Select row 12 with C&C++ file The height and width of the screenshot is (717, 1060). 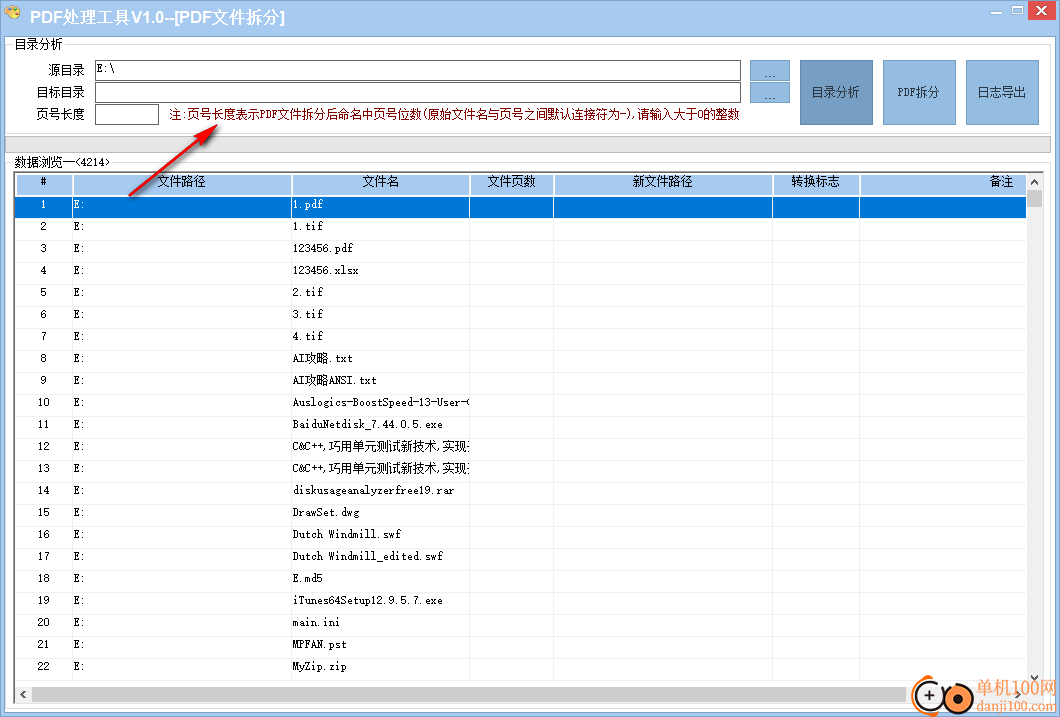tap(521, 447)
